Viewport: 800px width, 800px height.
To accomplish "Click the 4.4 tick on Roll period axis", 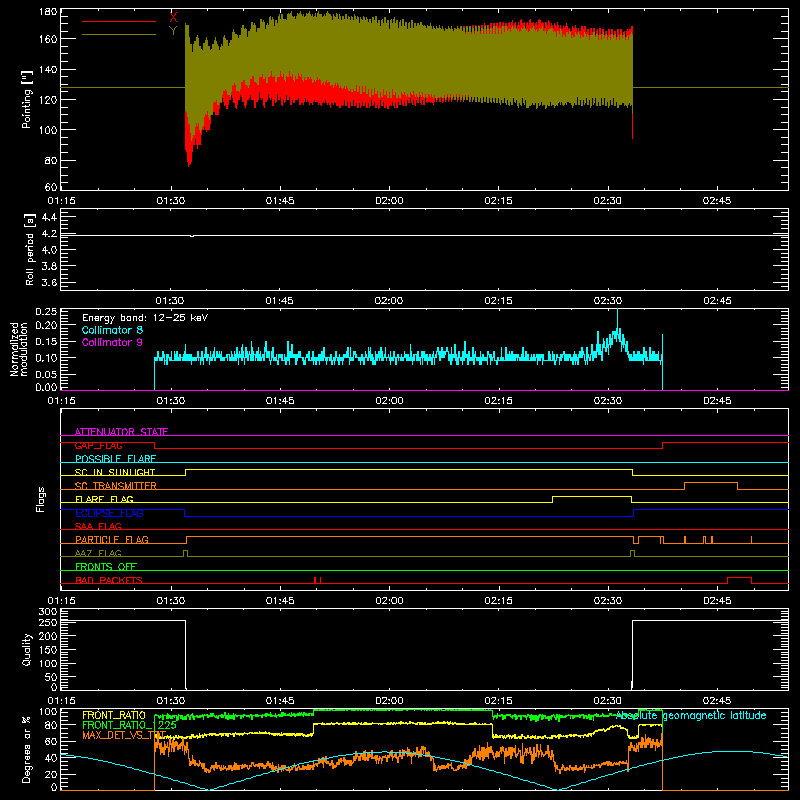I will pos(49,217).
